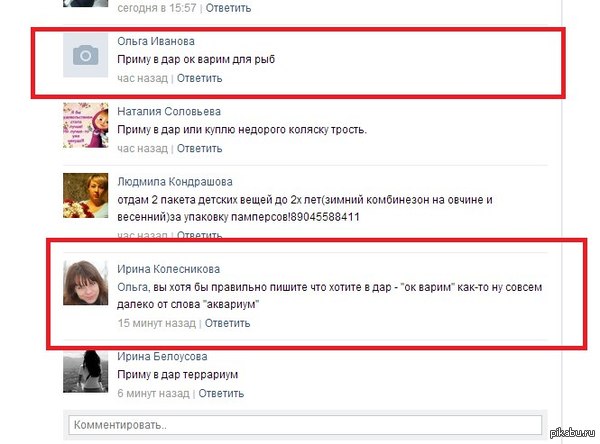The width and height of the screenshot is (600, 444).
Task: Open profile link Ольга Иванова
Action: (x=156, y=41)
